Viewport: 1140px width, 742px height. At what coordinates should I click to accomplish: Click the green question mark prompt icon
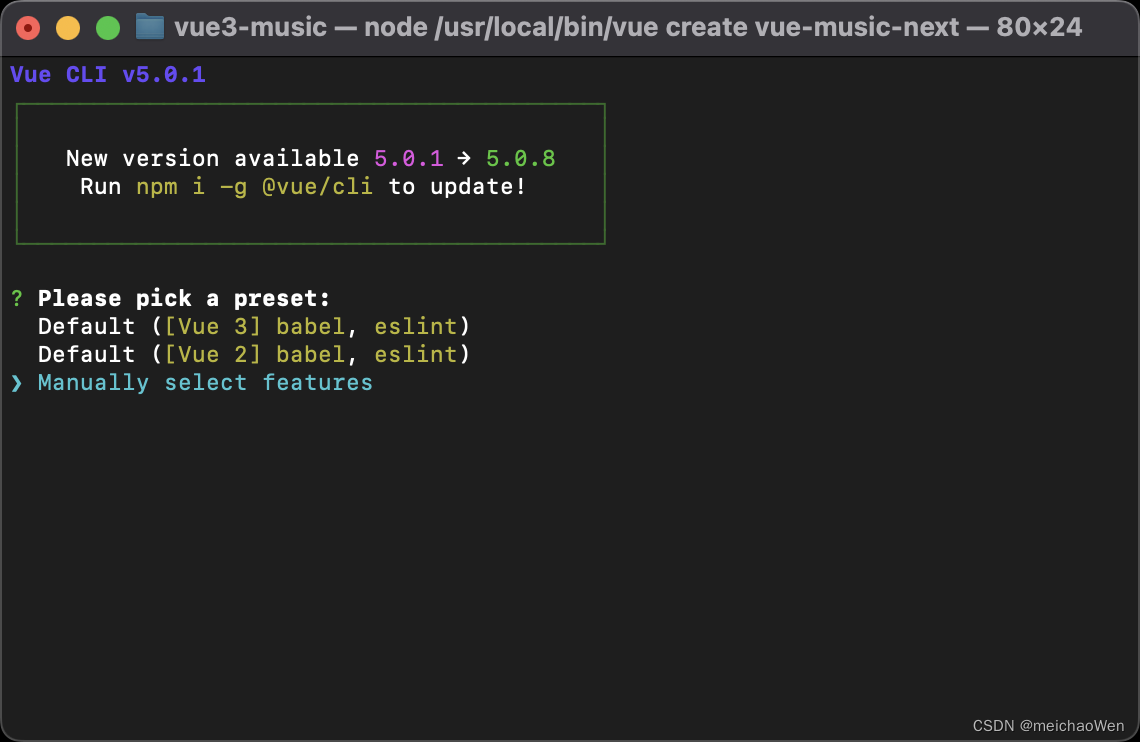click(x=15, y=297)
